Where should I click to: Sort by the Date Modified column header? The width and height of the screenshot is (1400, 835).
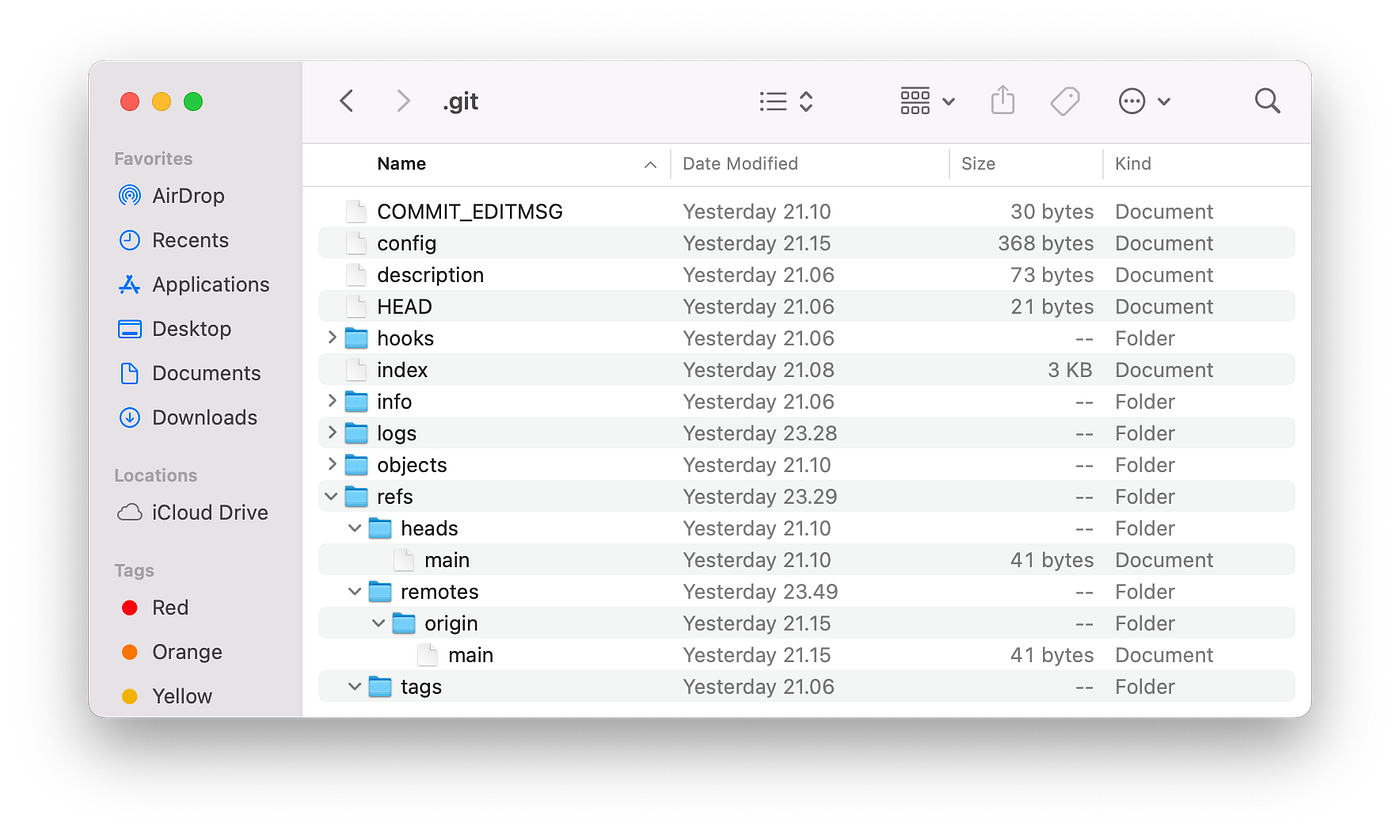[740, 164]
